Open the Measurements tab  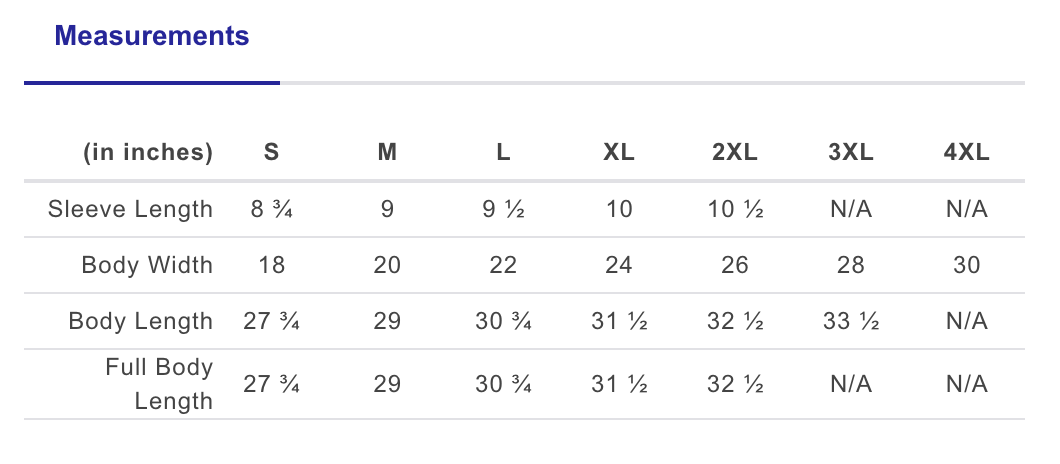(152, 37)
